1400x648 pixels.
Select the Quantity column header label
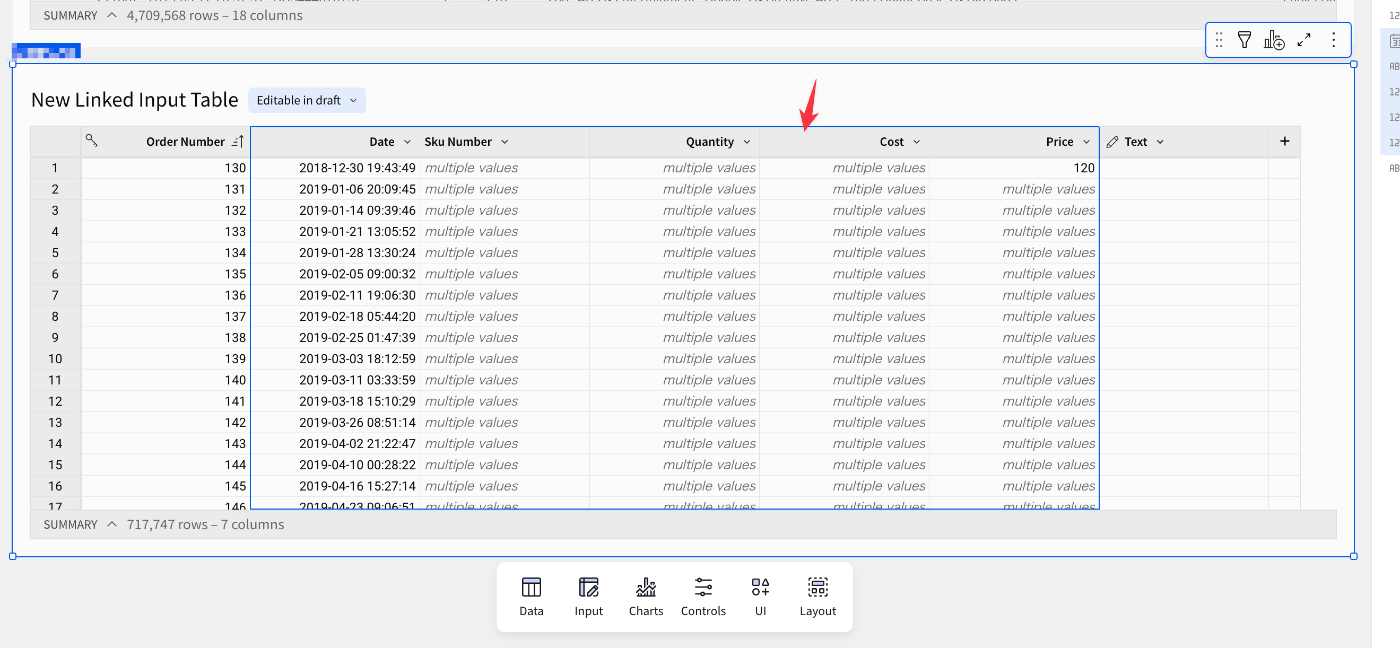pyautogui.click(x=710, y=142)
